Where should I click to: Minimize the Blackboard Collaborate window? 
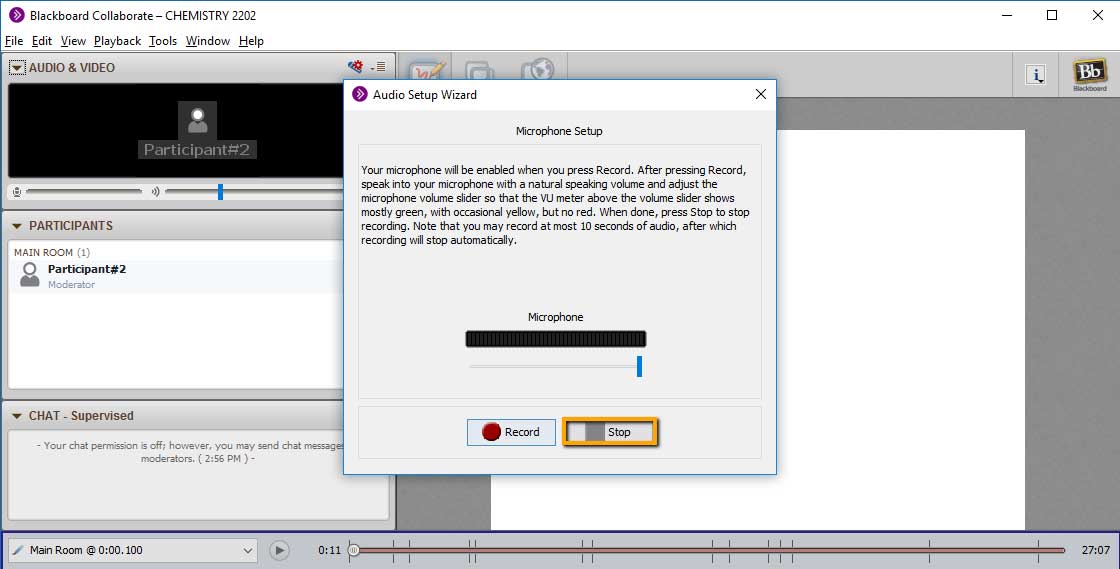point(1007,15)
